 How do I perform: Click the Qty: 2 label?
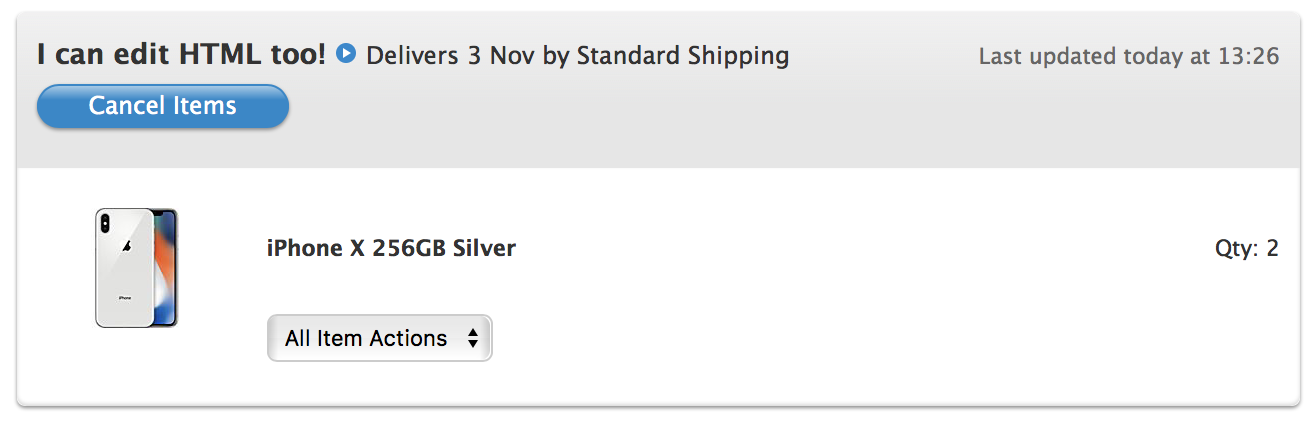tap(1247, 248)
